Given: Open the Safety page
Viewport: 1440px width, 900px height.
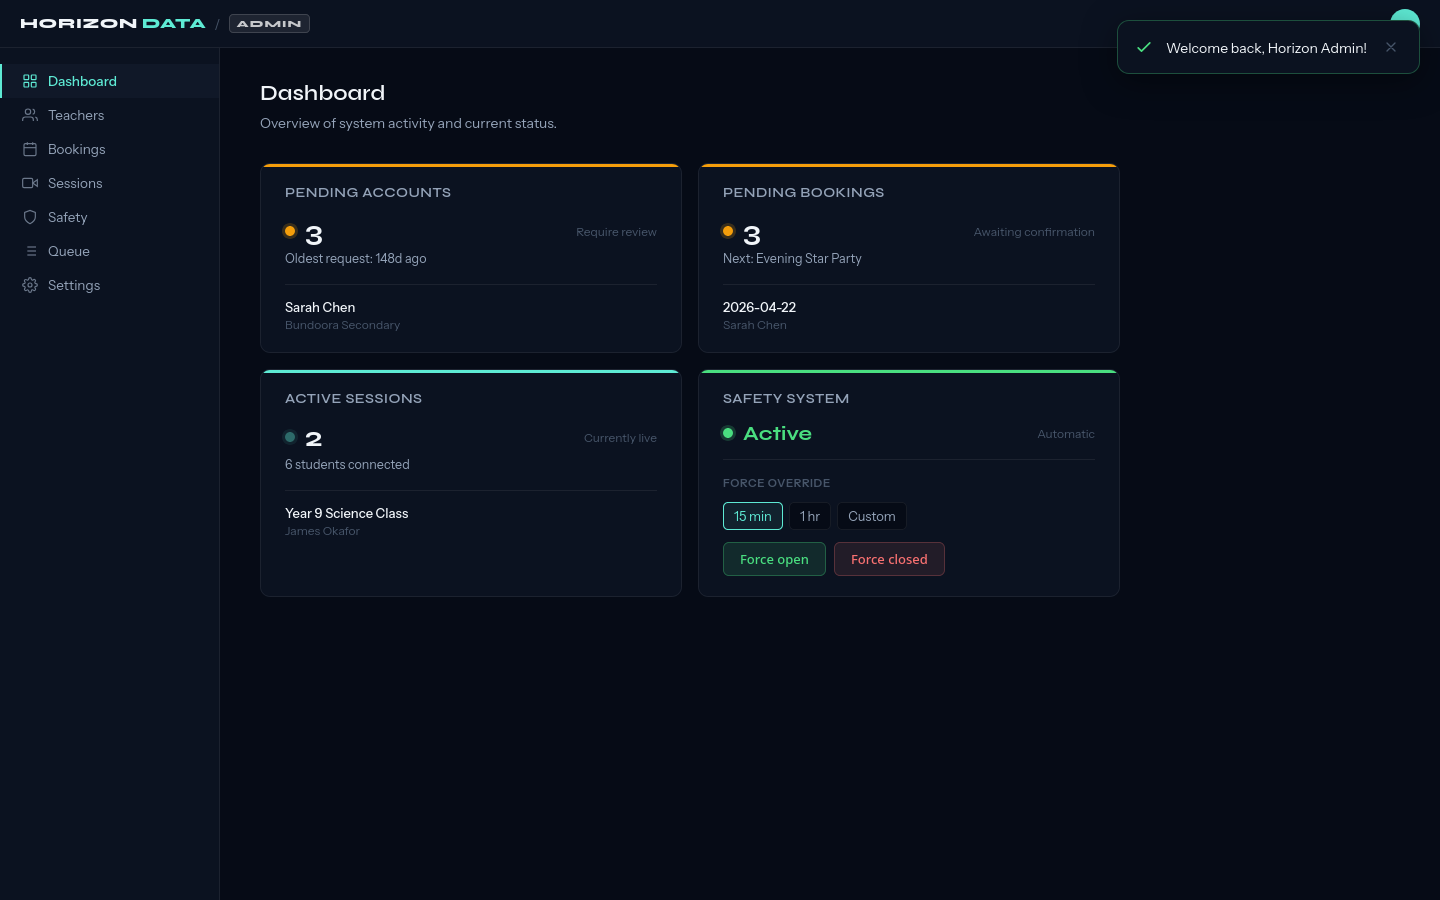Looking at the screenshot, I should coord(110,217).
